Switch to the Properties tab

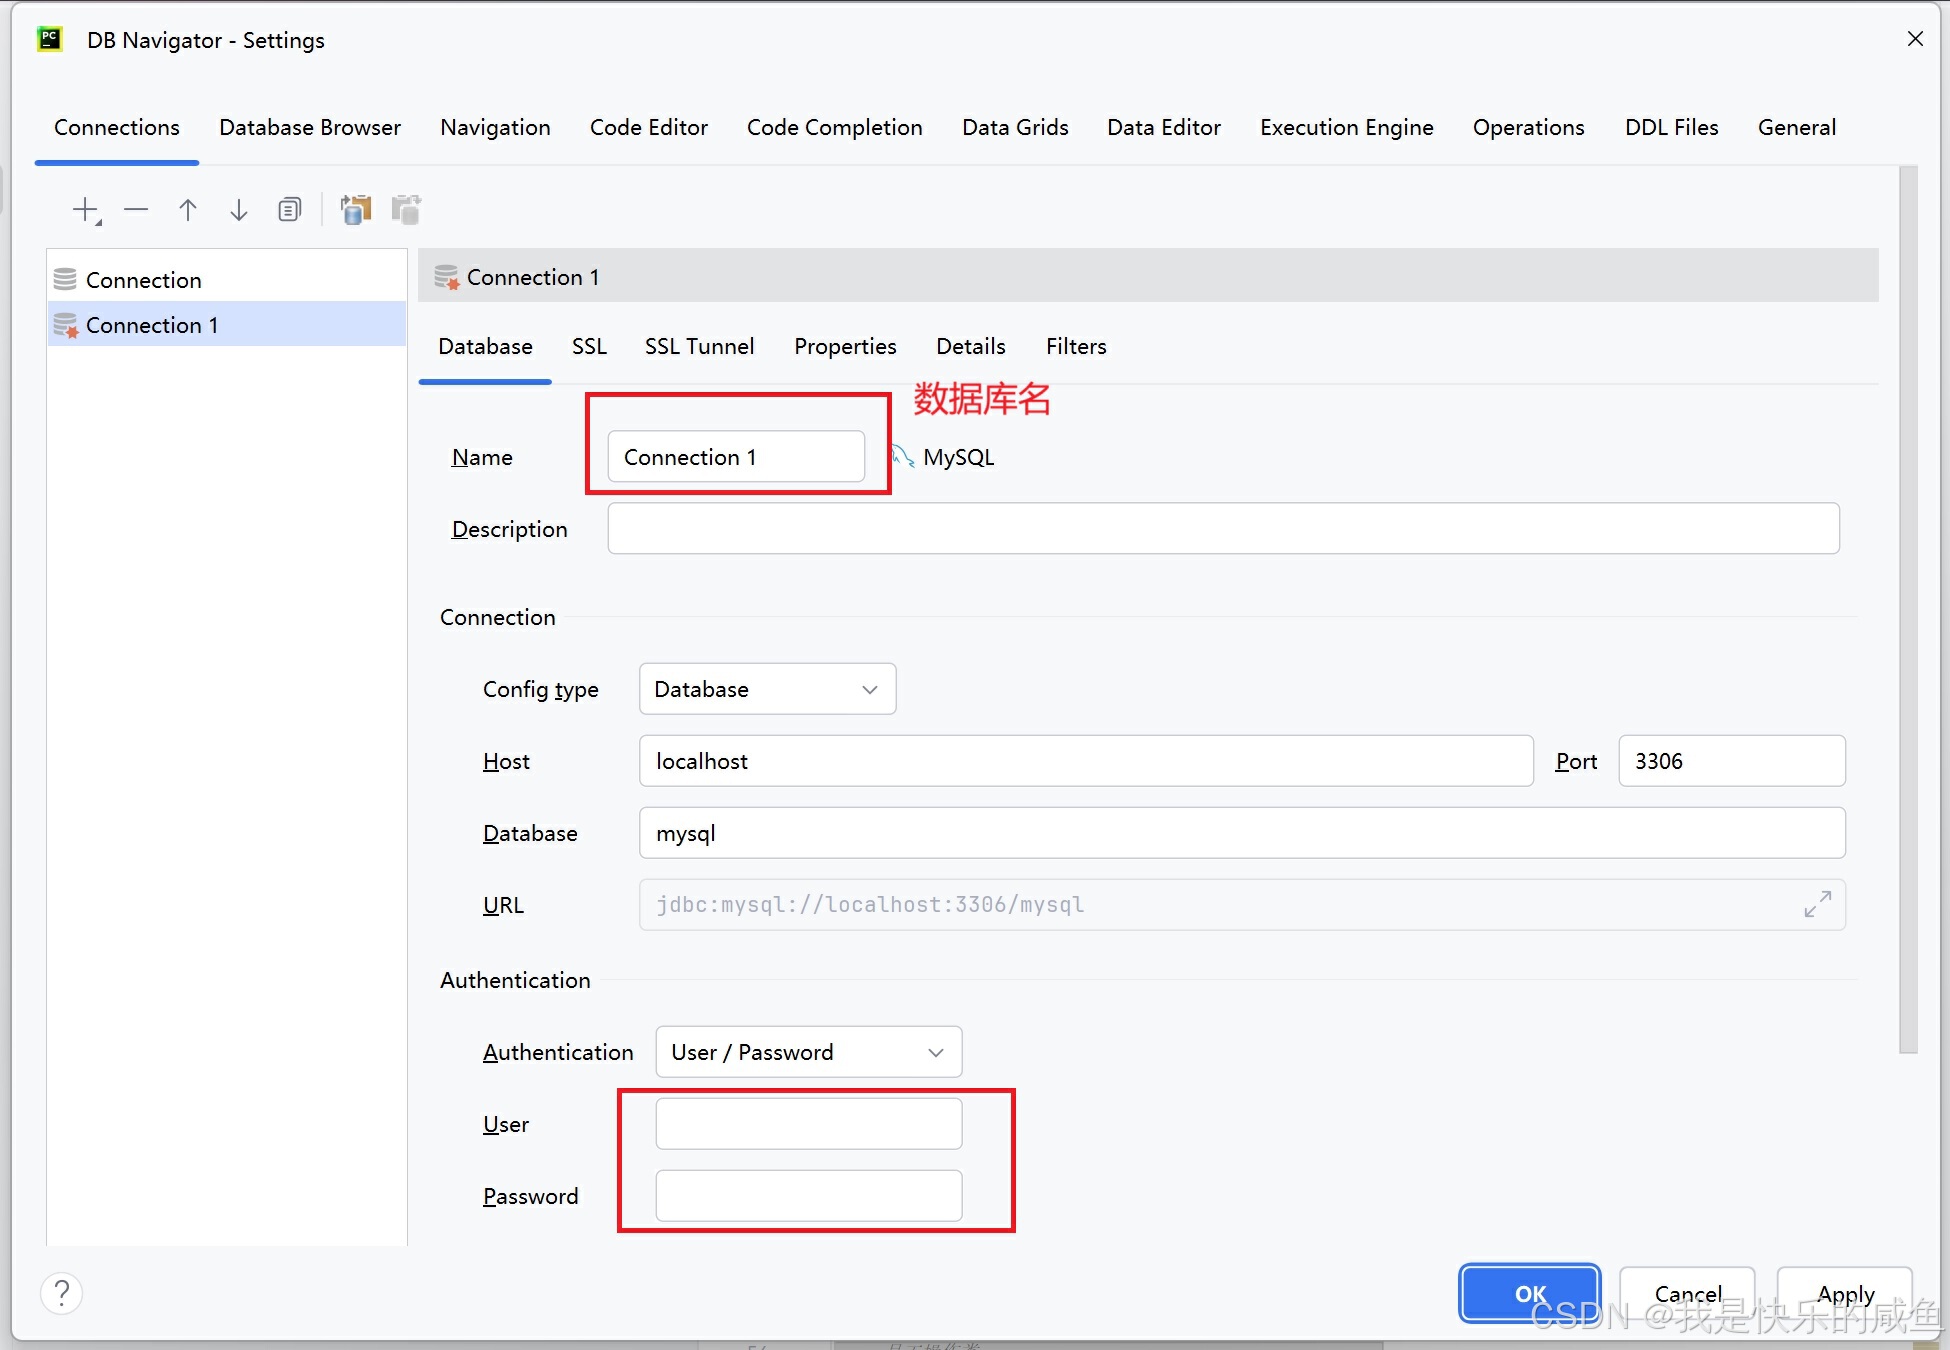pyautogui.click(x=845, y=346)
